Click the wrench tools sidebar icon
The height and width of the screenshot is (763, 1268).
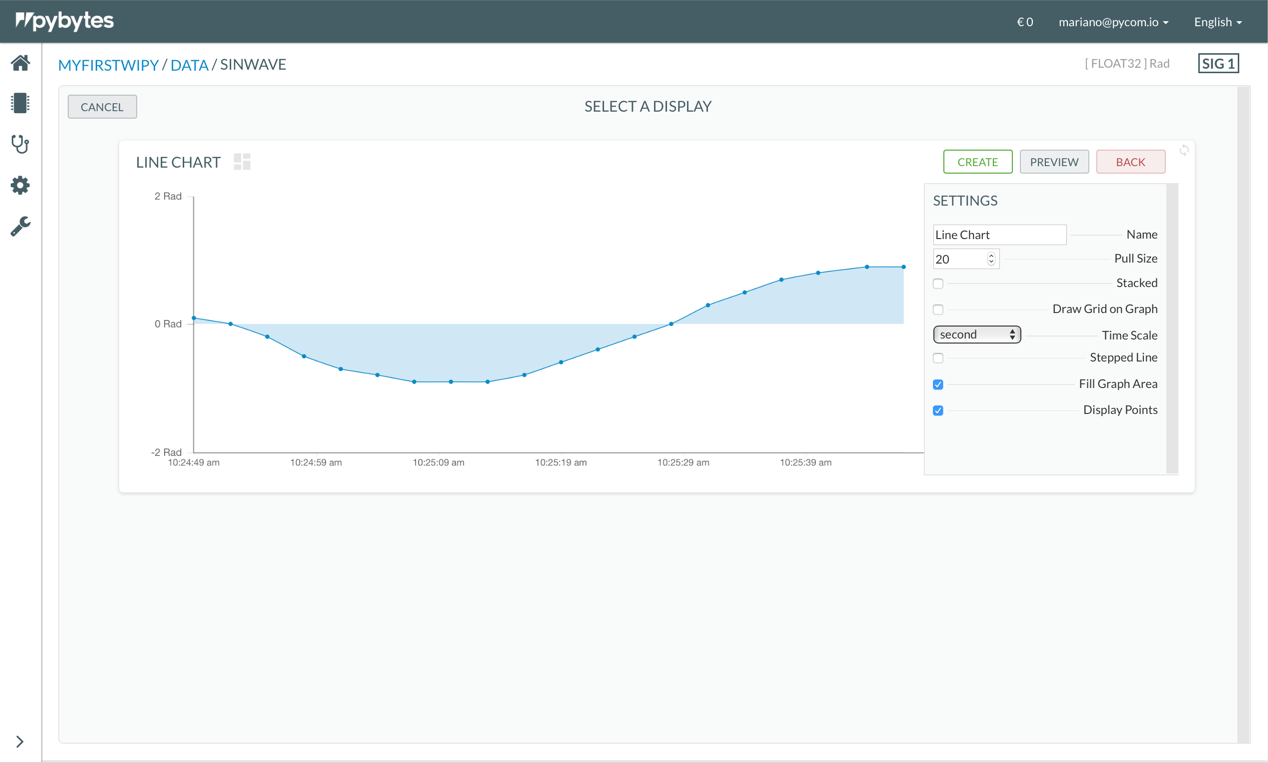pyautogui.click(x=20, y=227)
